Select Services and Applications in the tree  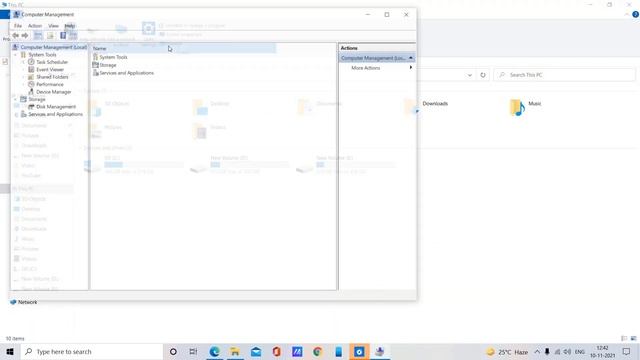point(55,114)
